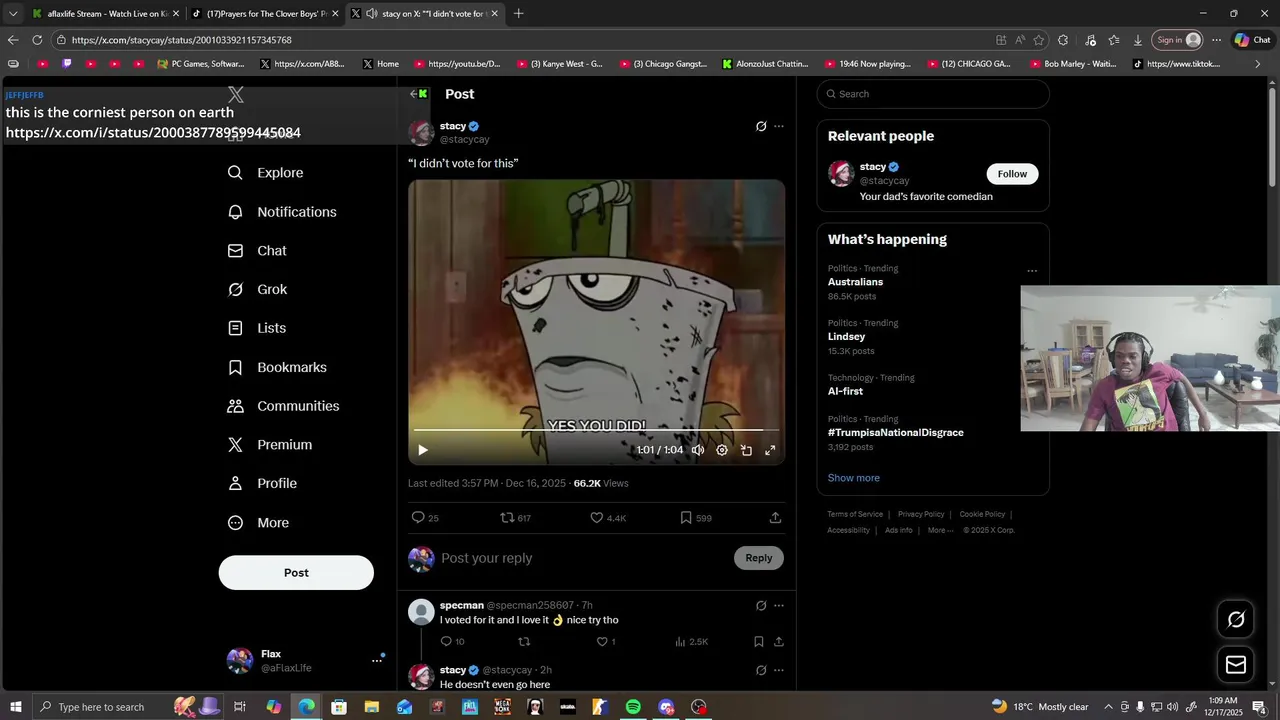Click the X Search box
This screenshot has height=720, width=1280.
933,94
